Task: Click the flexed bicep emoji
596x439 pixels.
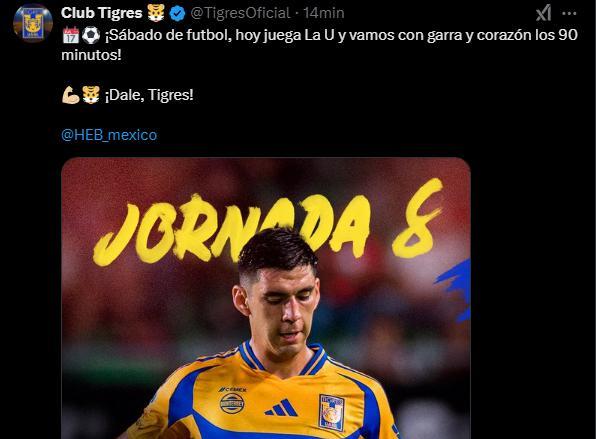Action: [x=71, y=95]
